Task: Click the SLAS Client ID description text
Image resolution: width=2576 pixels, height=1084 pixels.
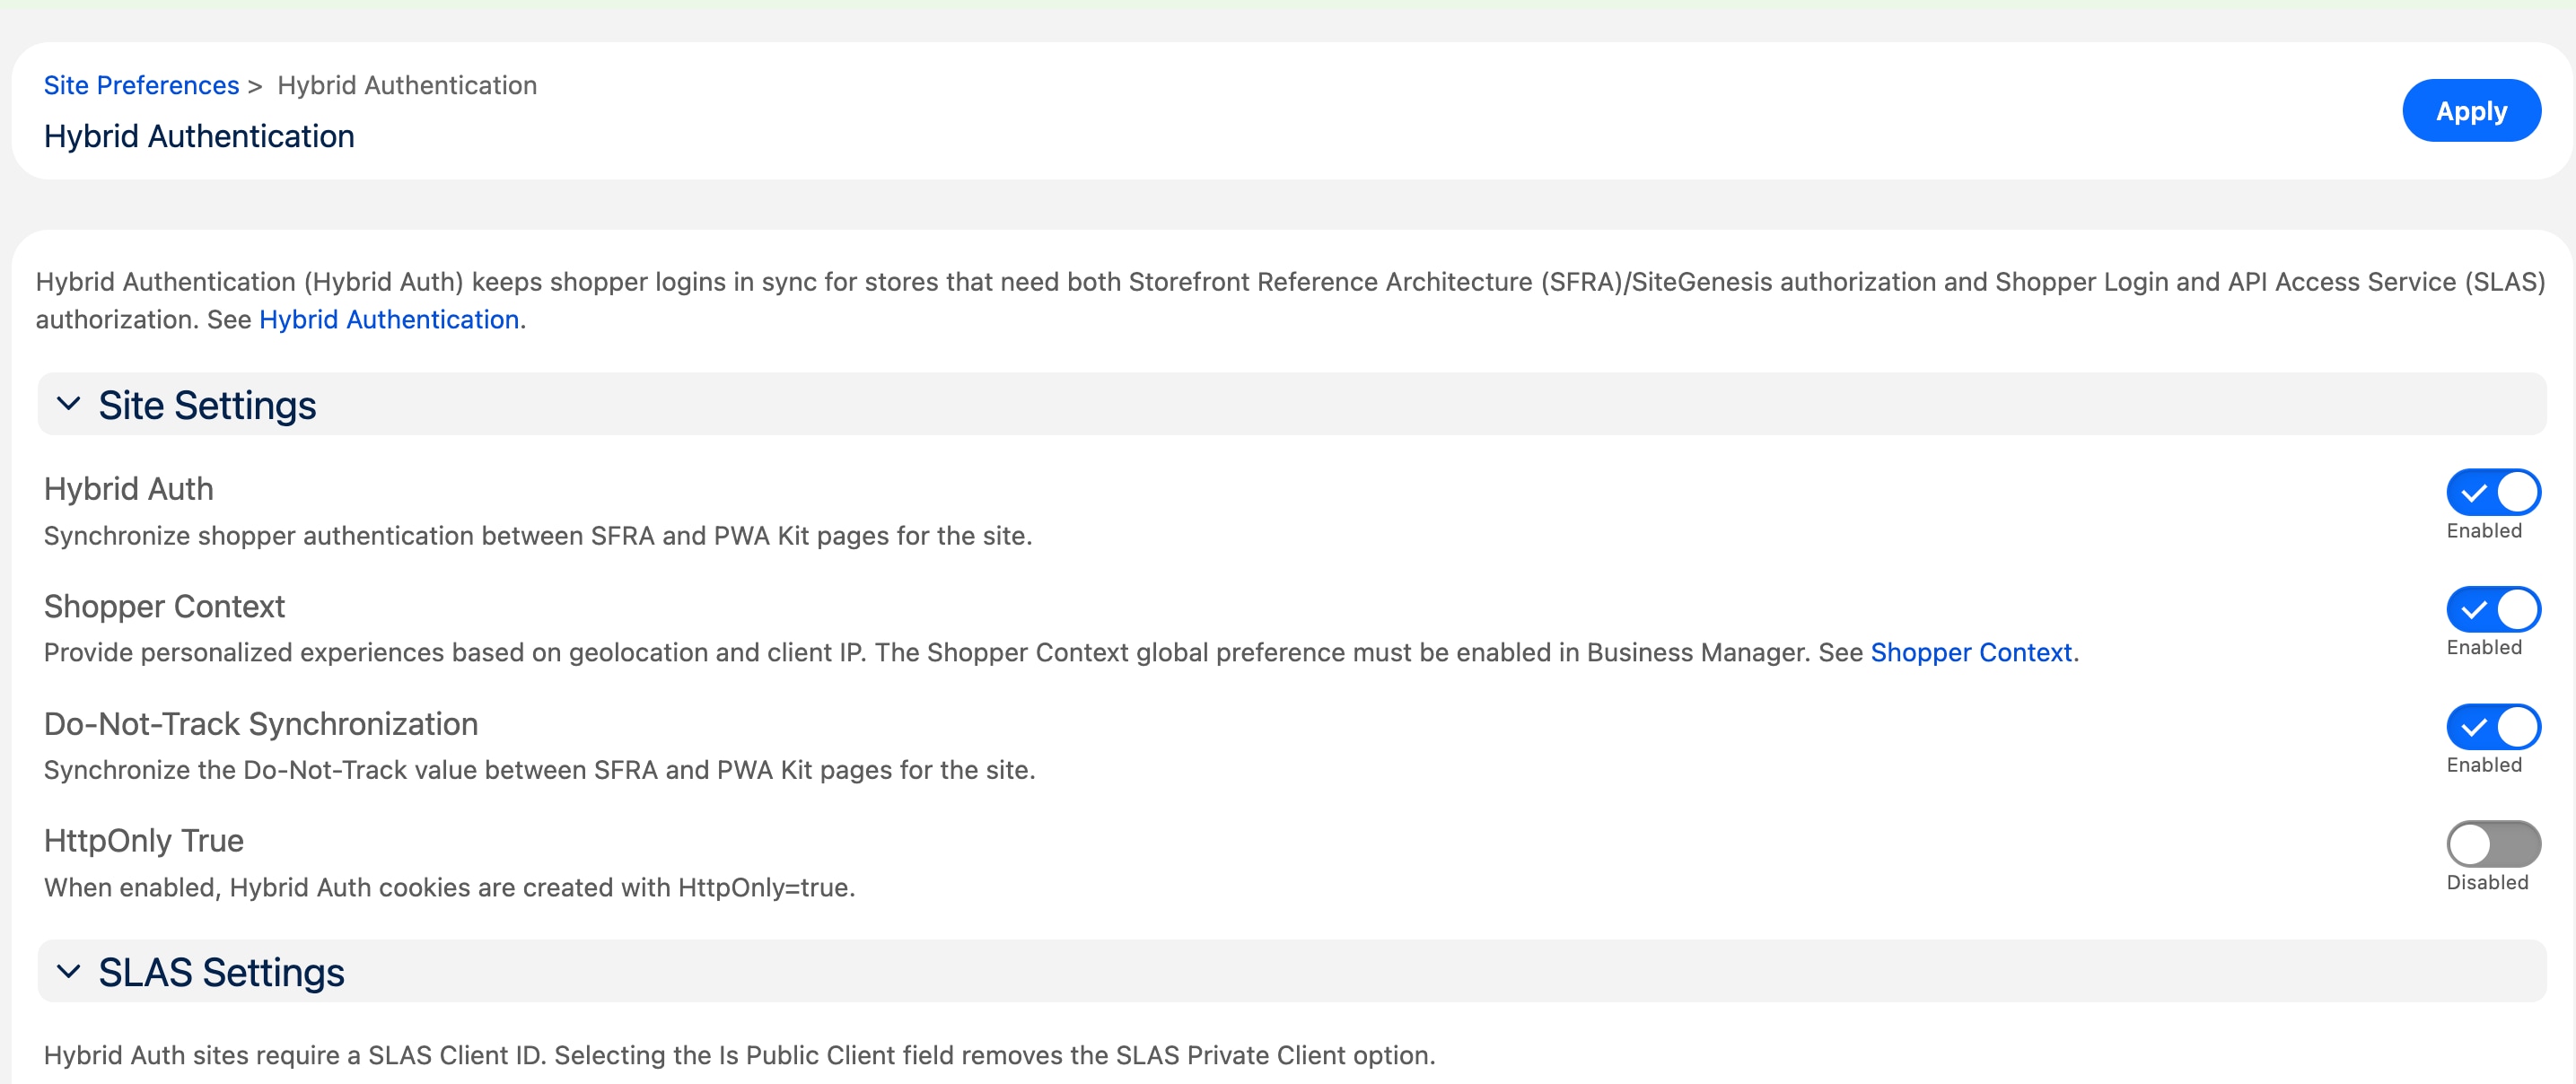Action: click(x=739, y=1055)
